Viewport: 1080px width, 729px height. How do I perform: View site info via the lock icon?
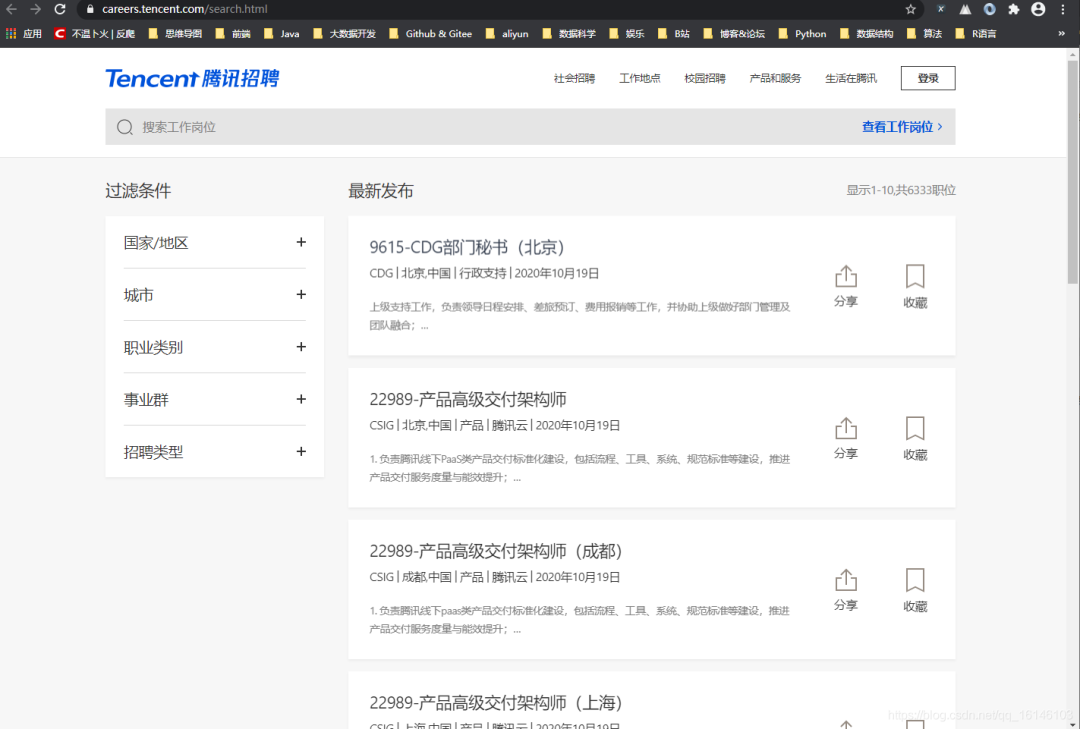point(90,9)
